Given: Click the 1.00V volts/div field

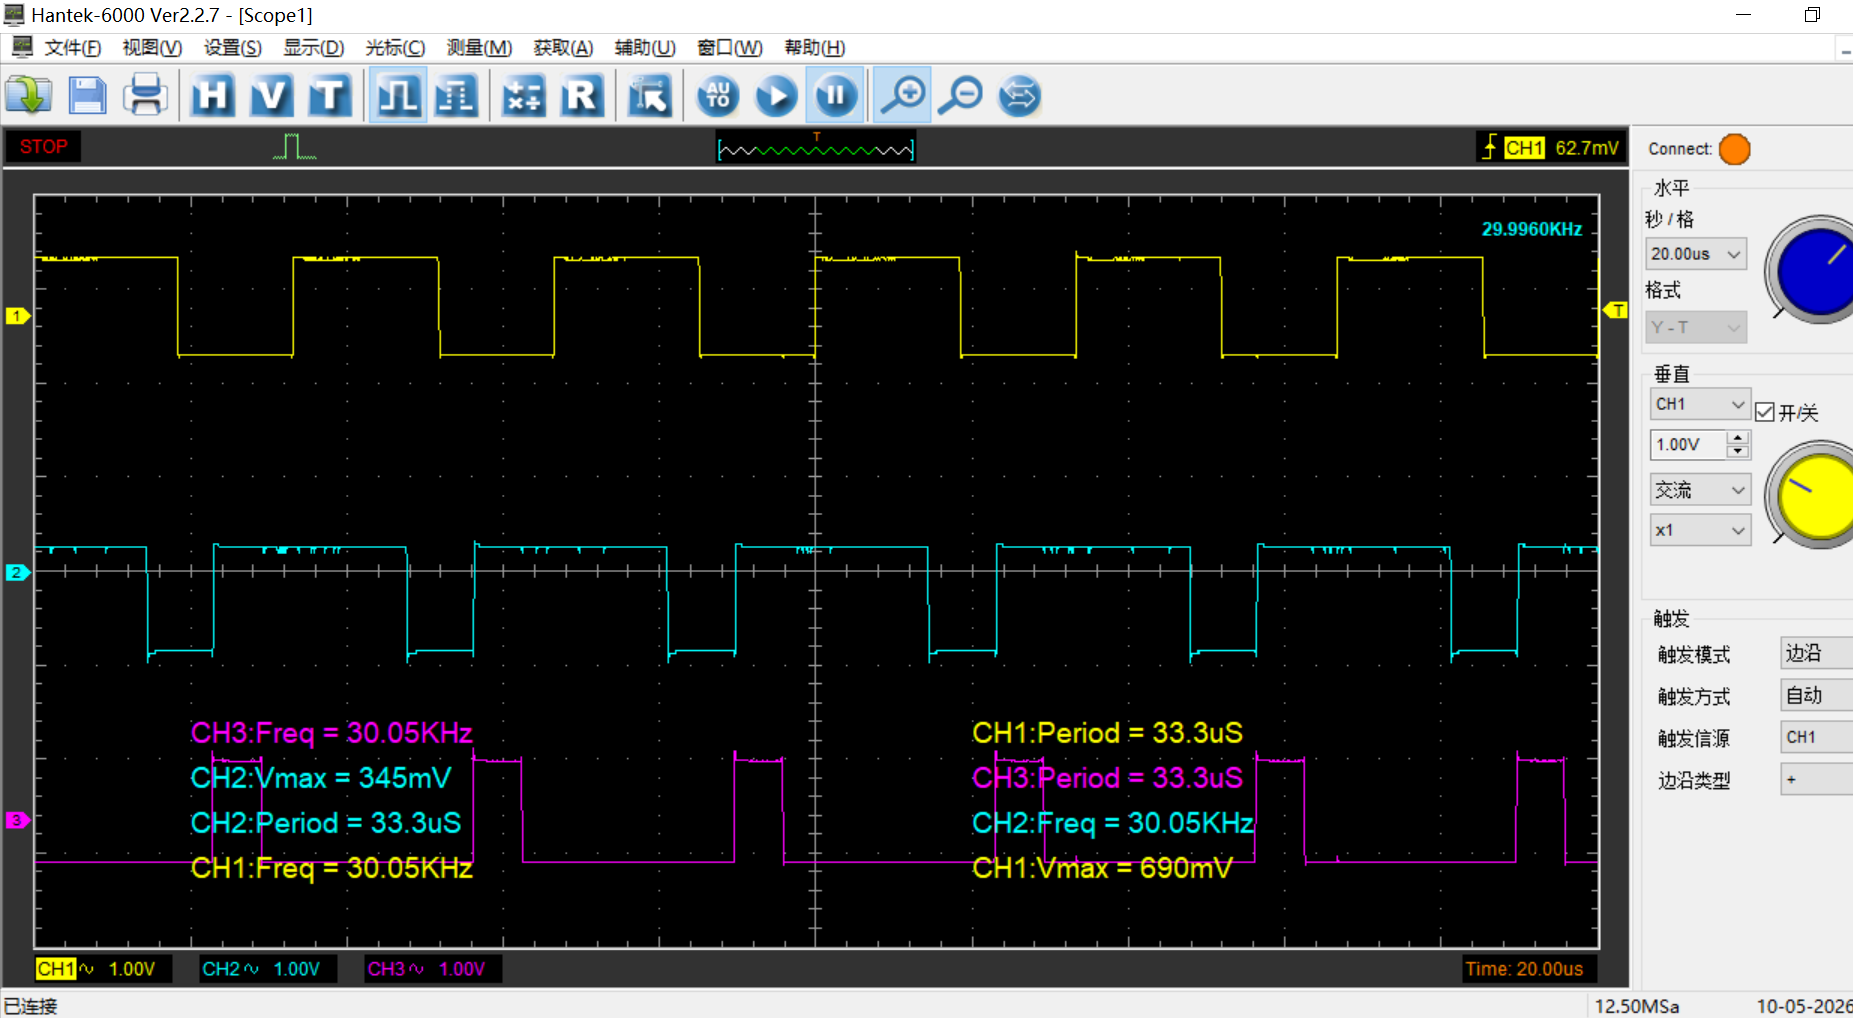Looking at the screenshot, I should 1689,445.
